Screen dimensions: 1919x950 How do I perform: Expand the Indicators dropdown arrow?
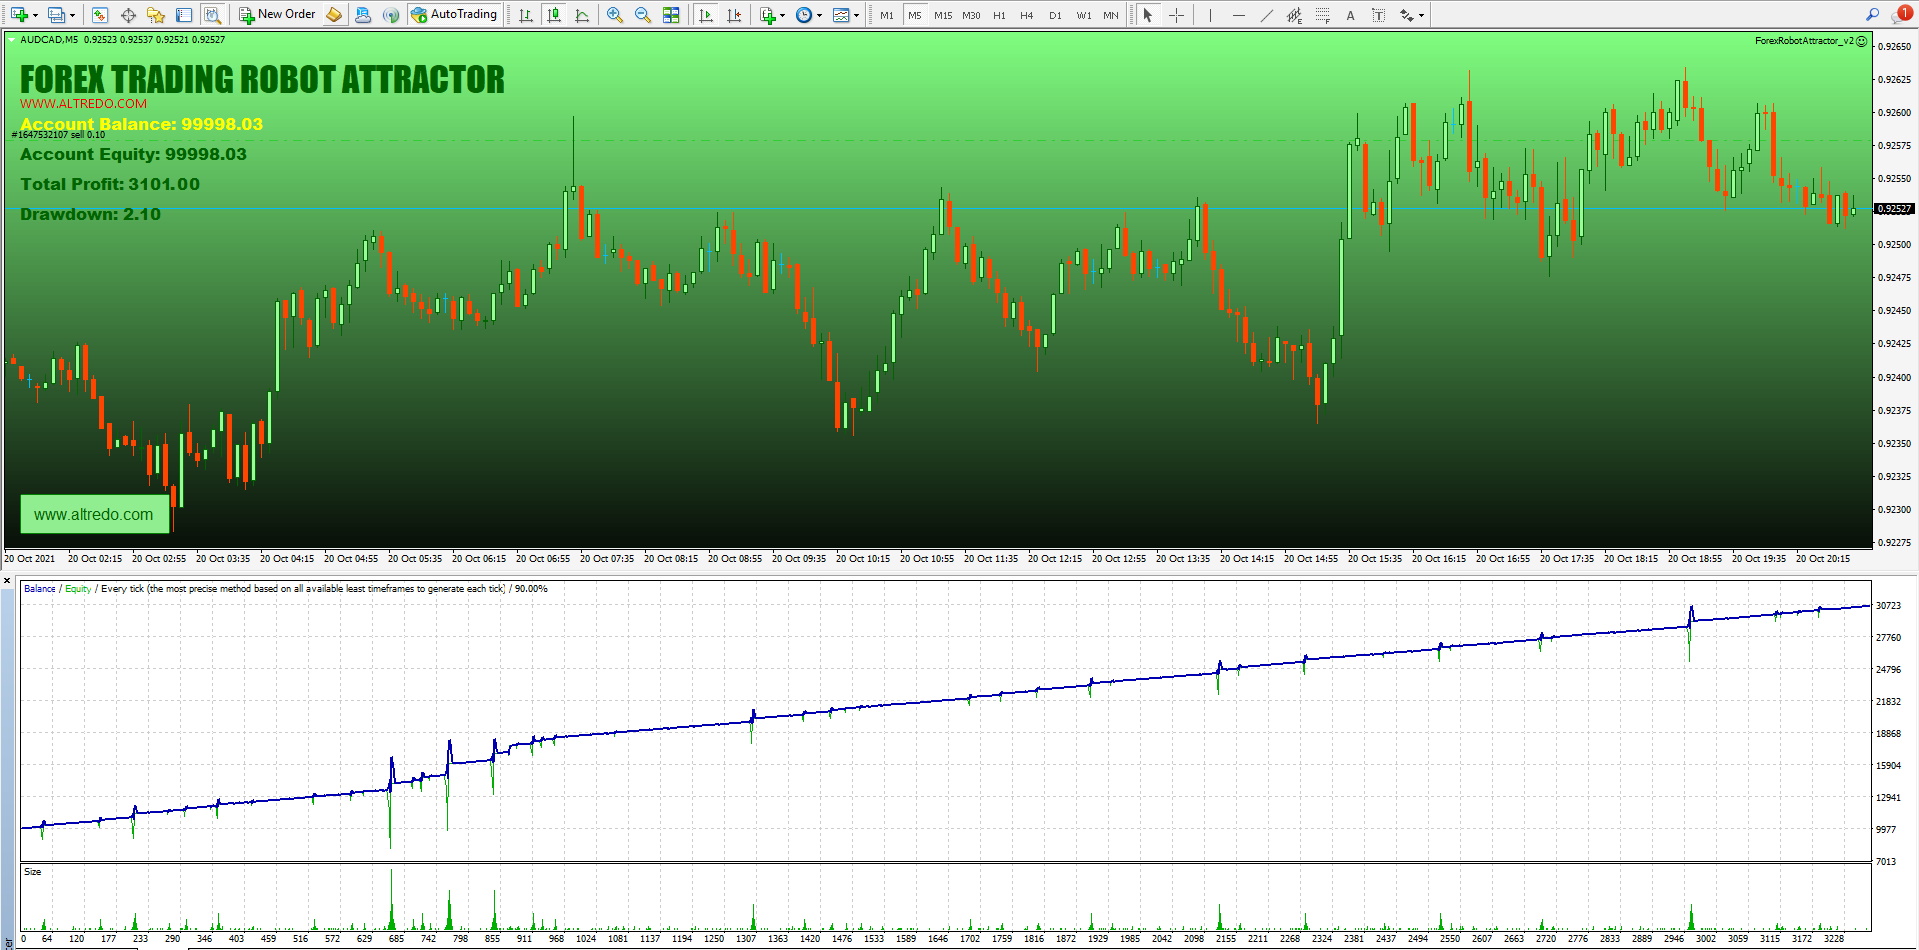[x=783, y=15]
